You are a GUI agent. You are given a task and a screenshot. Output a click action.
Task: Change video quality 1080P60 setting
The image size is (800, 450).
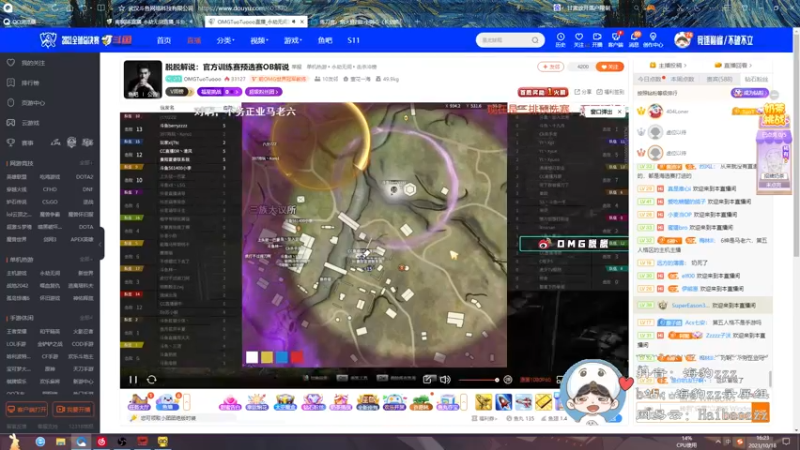click(x=535, y=380)
